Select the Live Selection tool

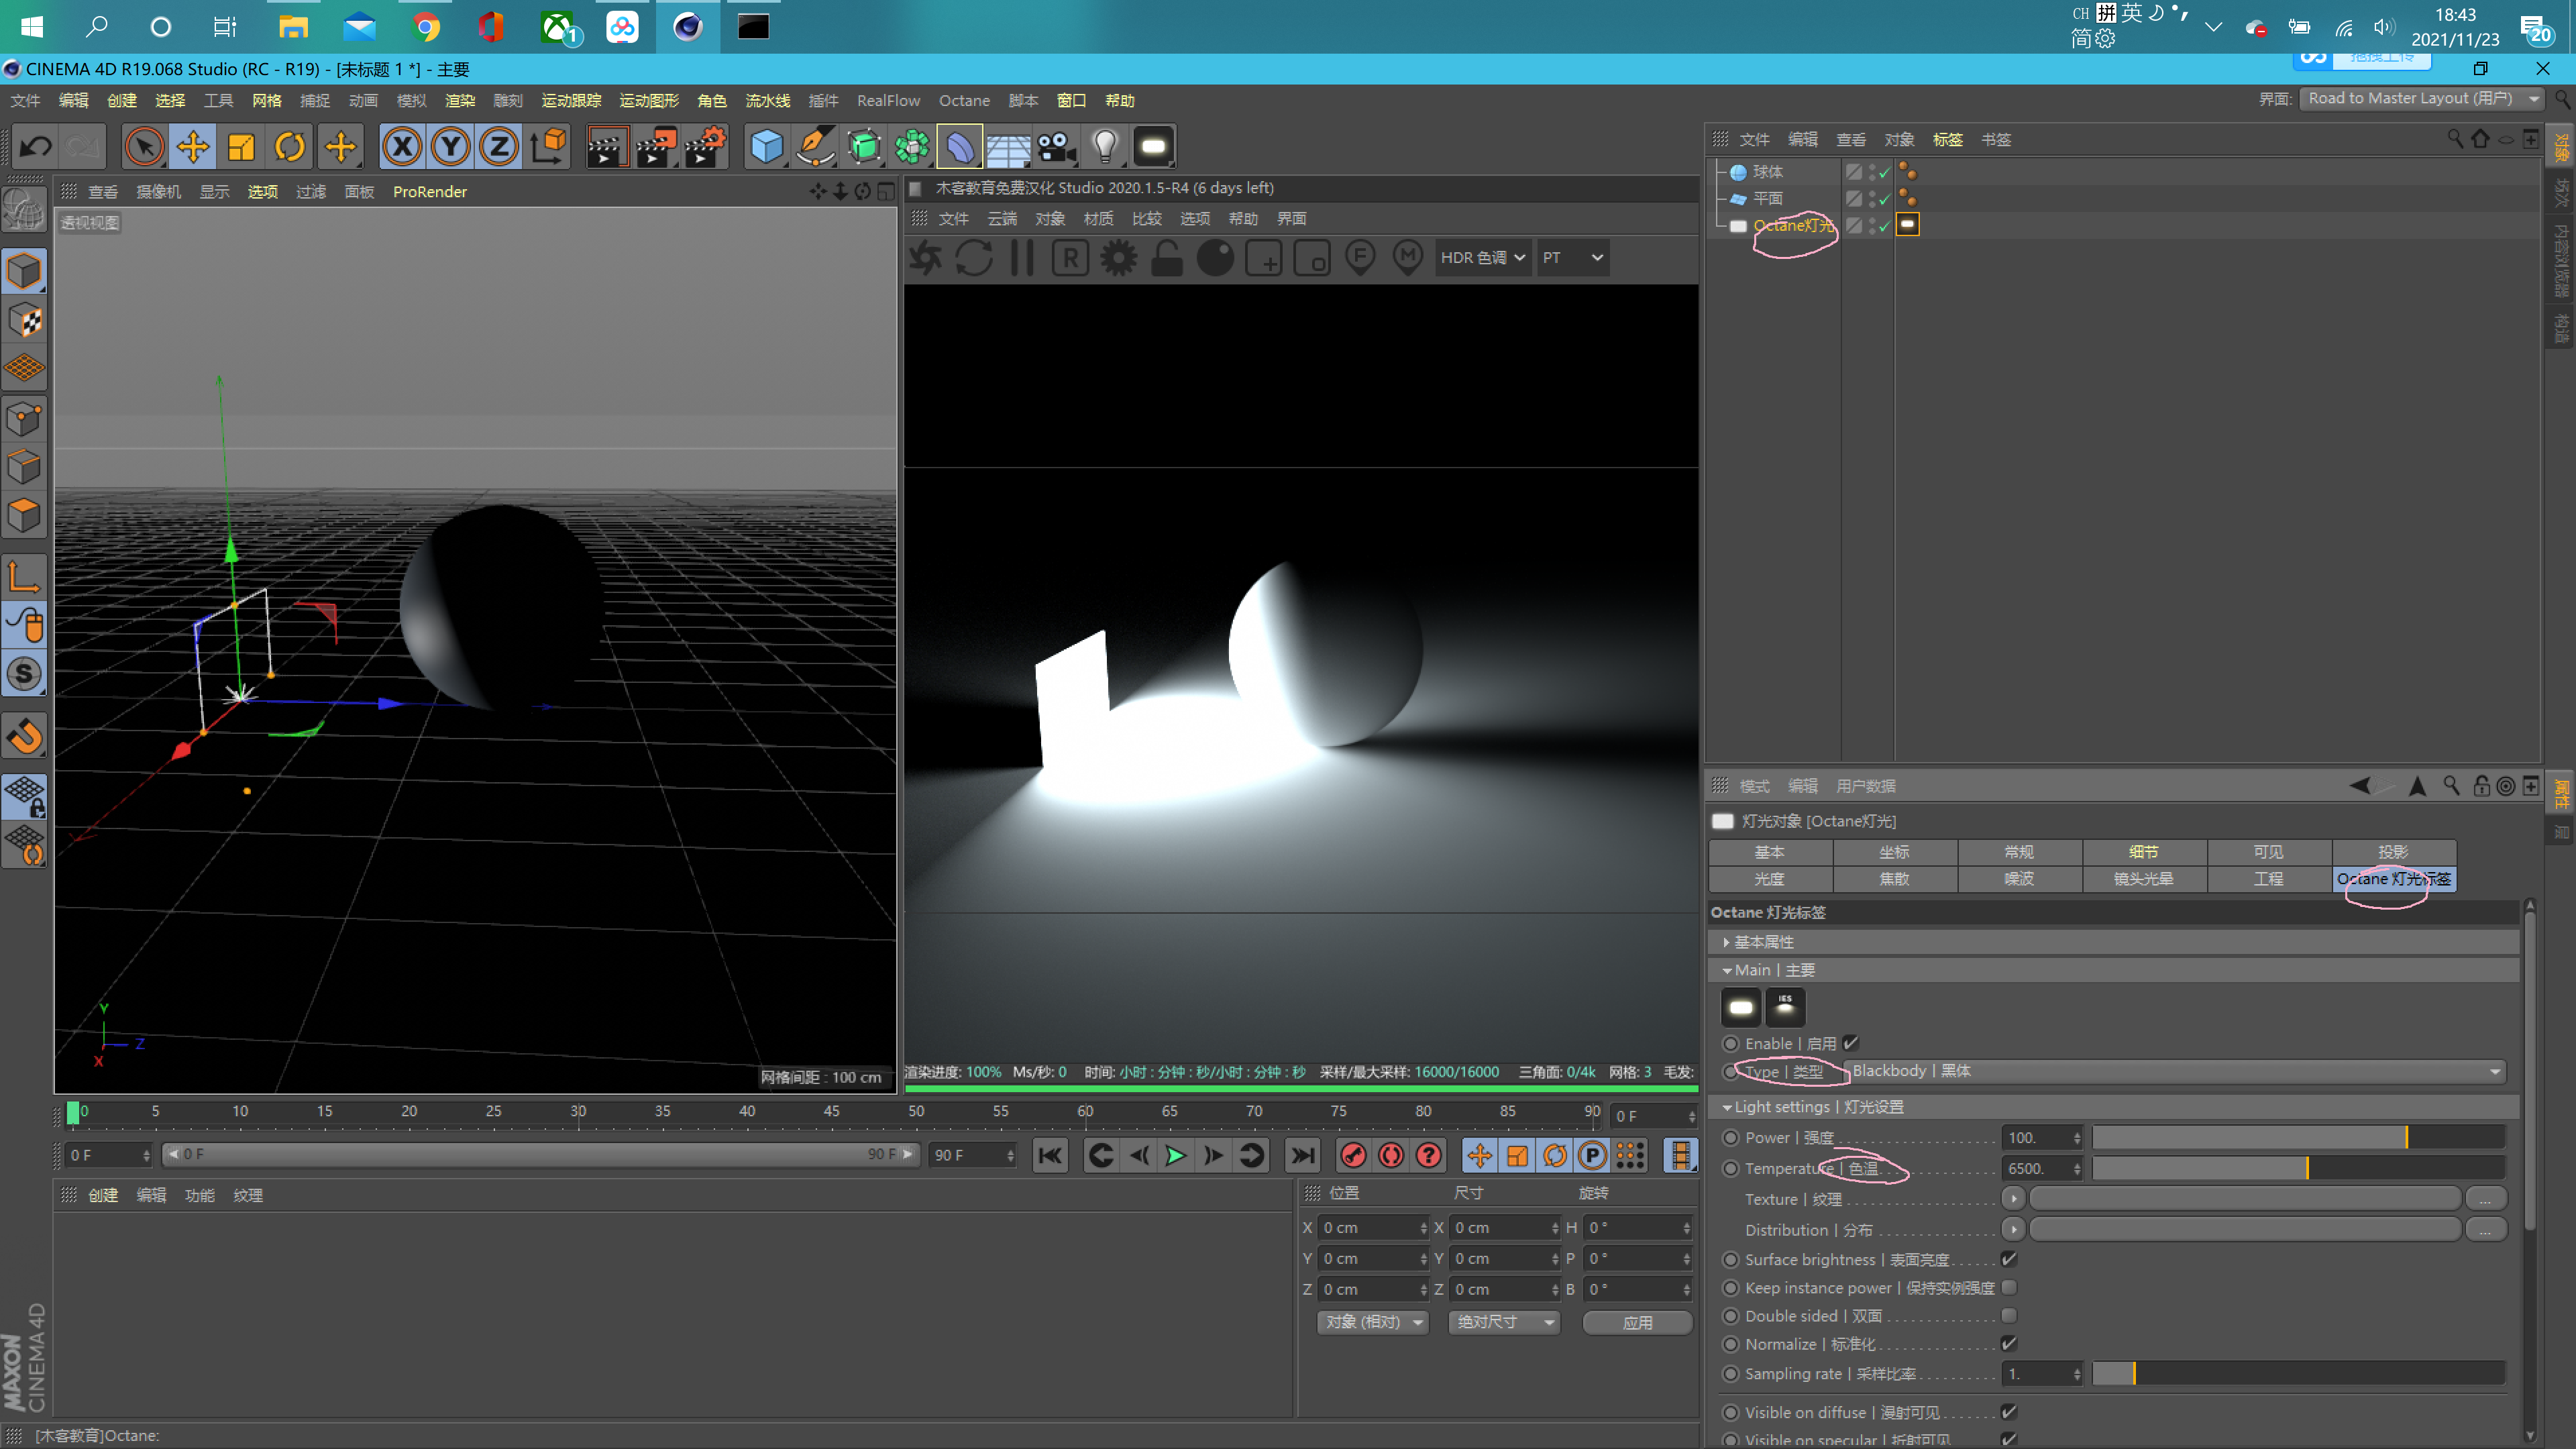pyautogui.click(x=145, y=146)
